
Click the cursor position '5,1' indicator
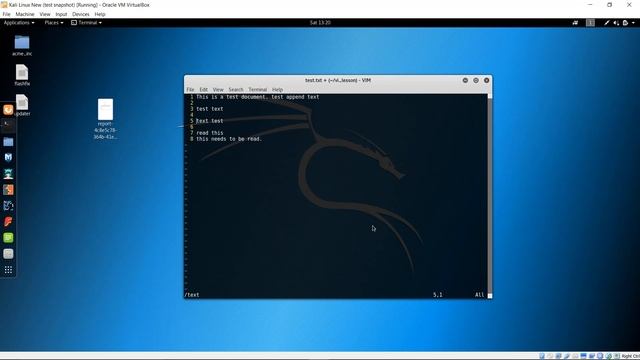pos(438,295)
